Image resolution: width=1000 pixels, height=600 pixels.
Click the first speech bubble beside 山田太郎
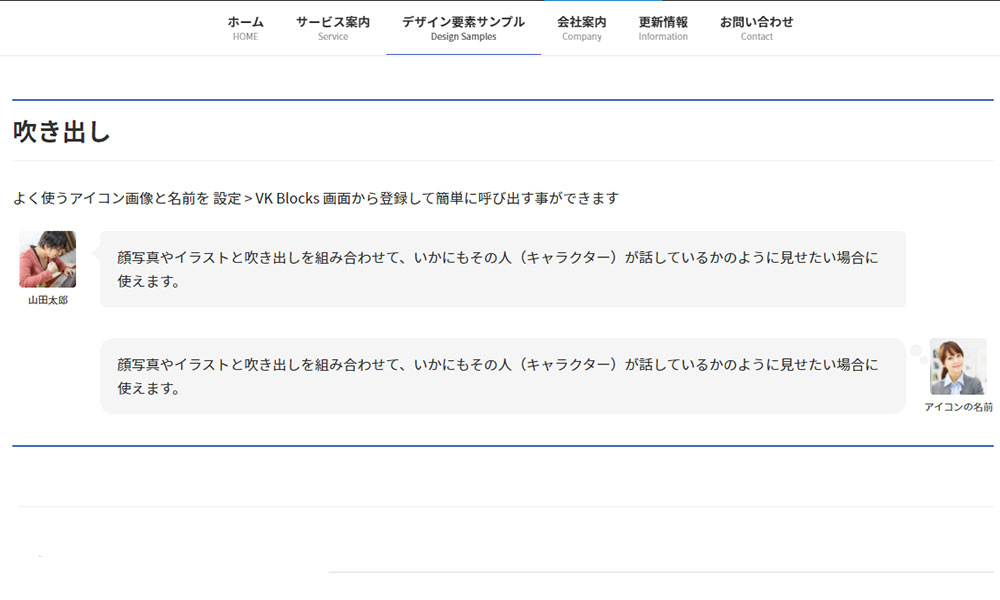pyautogui.click(x=502, y=269)
